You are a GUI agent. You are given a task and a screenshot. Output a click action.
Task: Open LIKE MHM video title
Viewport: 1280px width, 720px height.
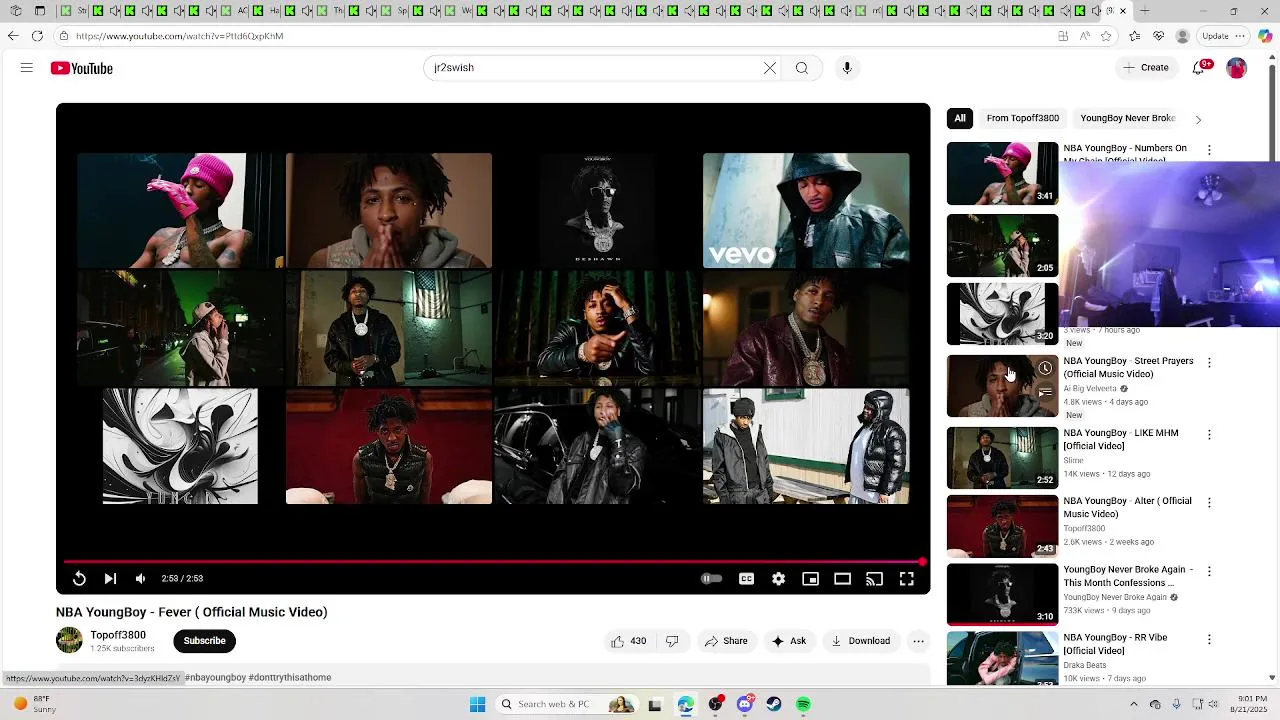[1121, 439]
